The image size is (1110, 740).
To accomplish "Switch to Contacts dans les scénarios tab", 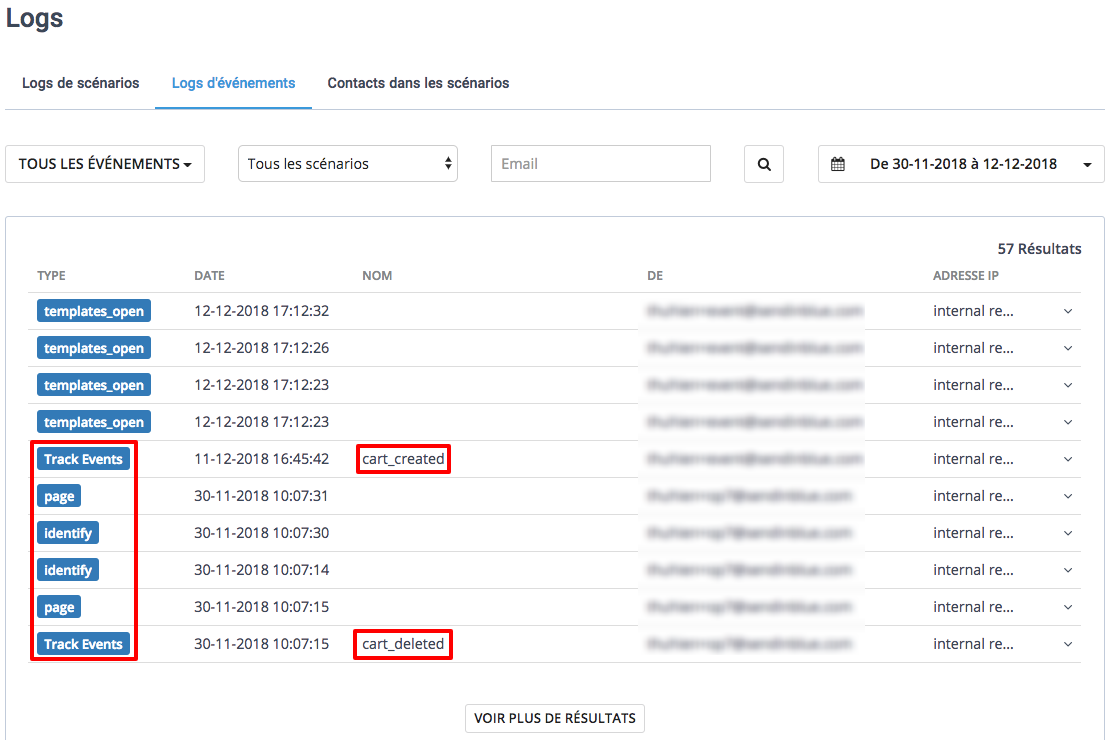I will pyautogui.click(x=418, y=83).
